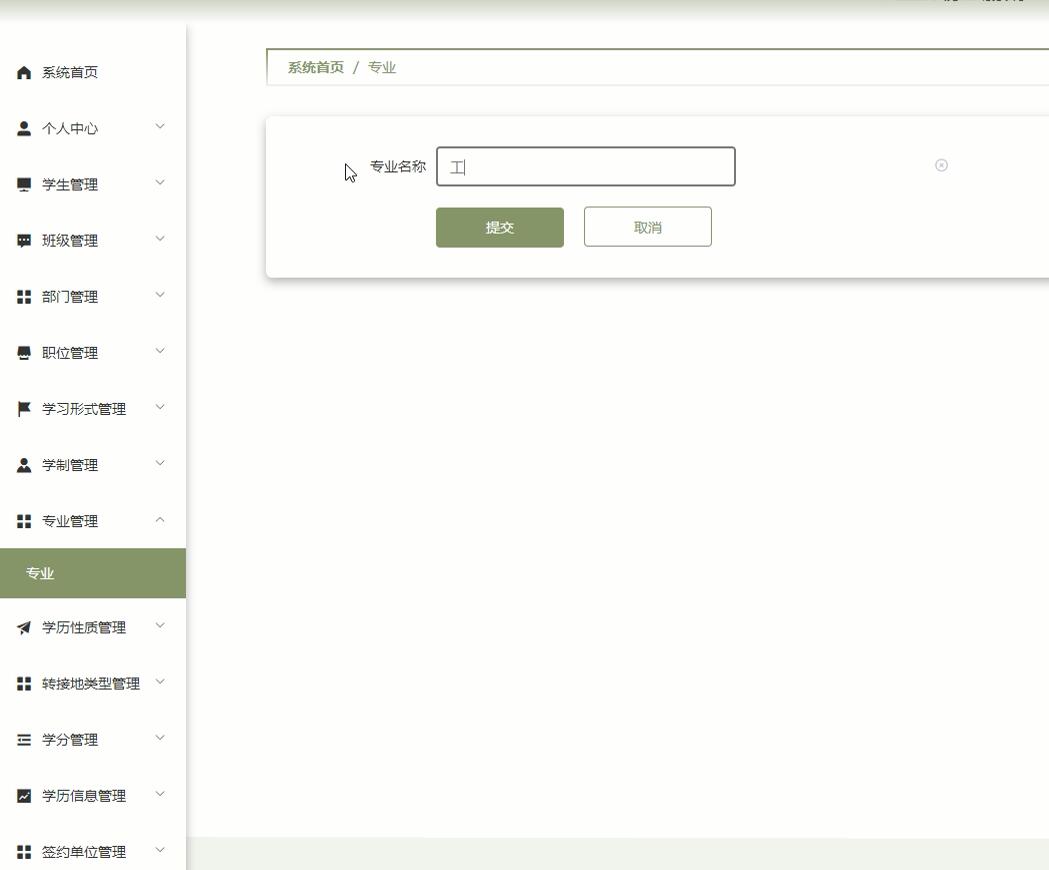Select the highlighted 专业 submenu item
The width and height of the screenshot is (1049, 870).
point(93,573)
